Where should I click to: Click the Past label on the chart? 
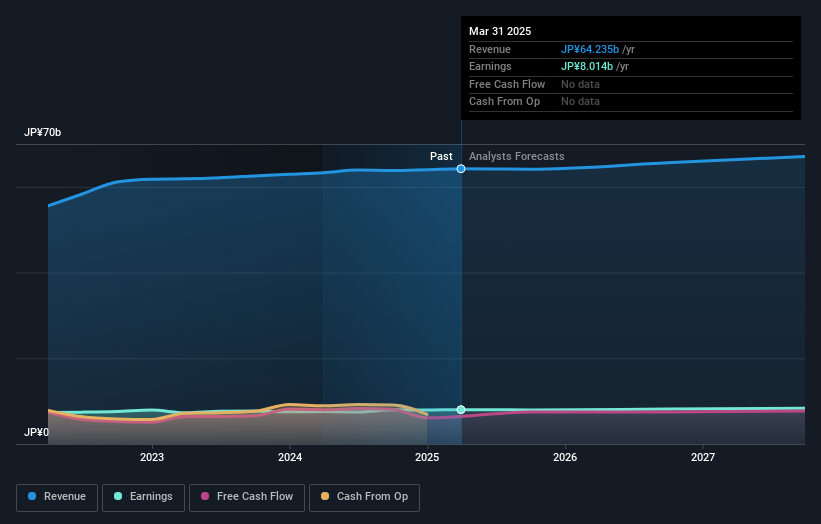441,157
